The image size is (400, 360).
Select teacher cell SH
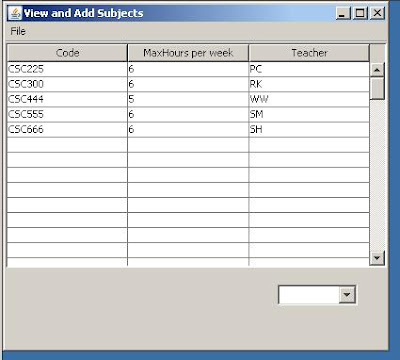pyautogui.click(x=309, y=129)
